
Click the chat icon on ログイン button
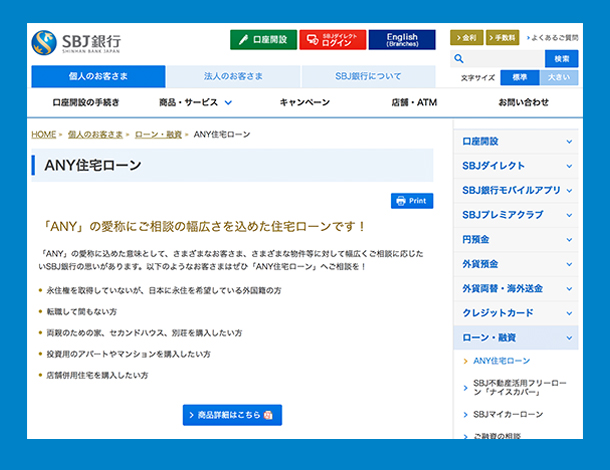pos(312,40)
